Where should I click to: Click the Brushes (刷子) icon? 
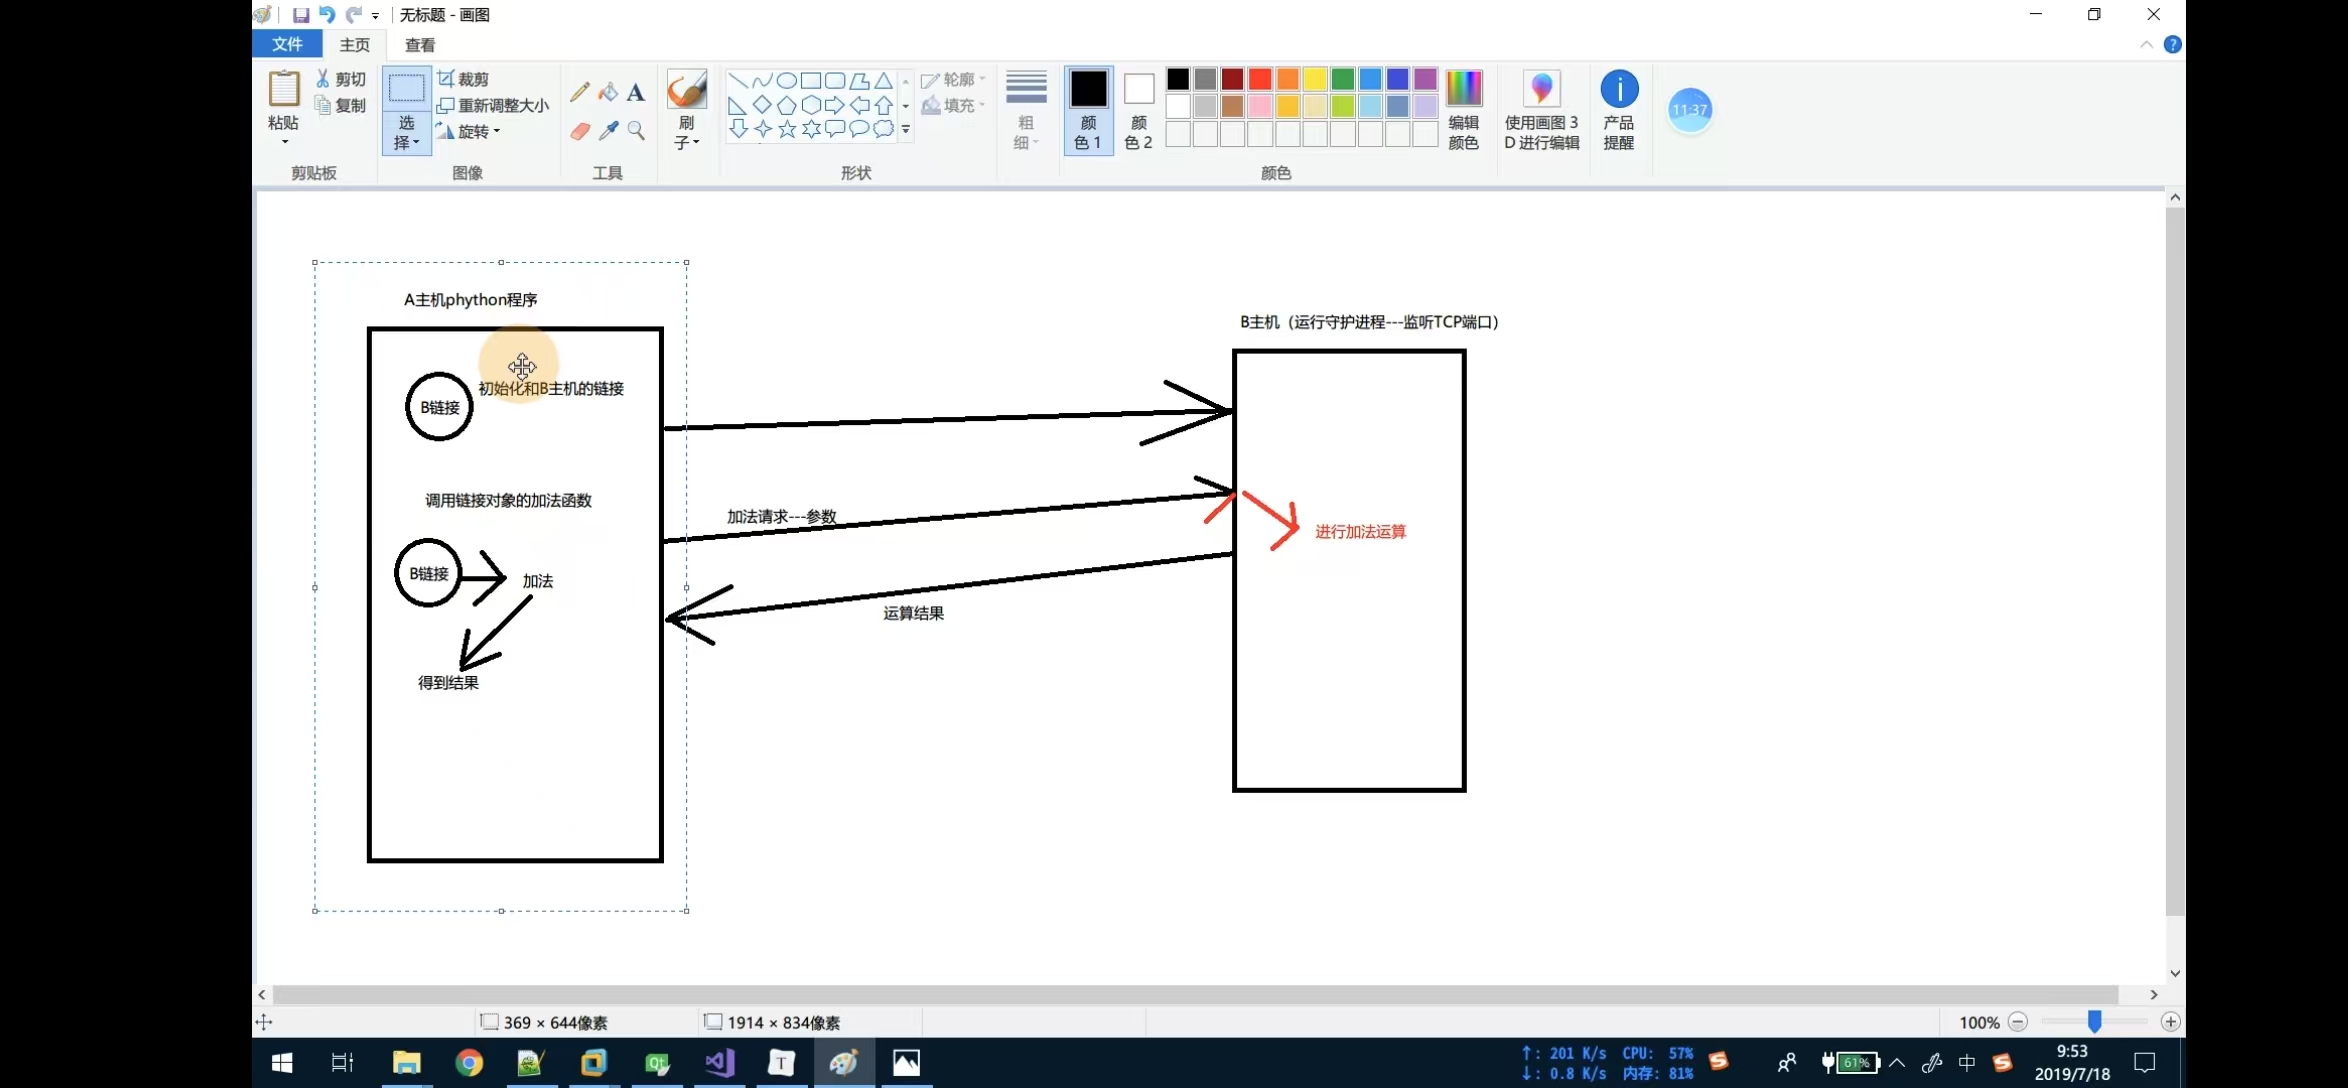[687, 90]
